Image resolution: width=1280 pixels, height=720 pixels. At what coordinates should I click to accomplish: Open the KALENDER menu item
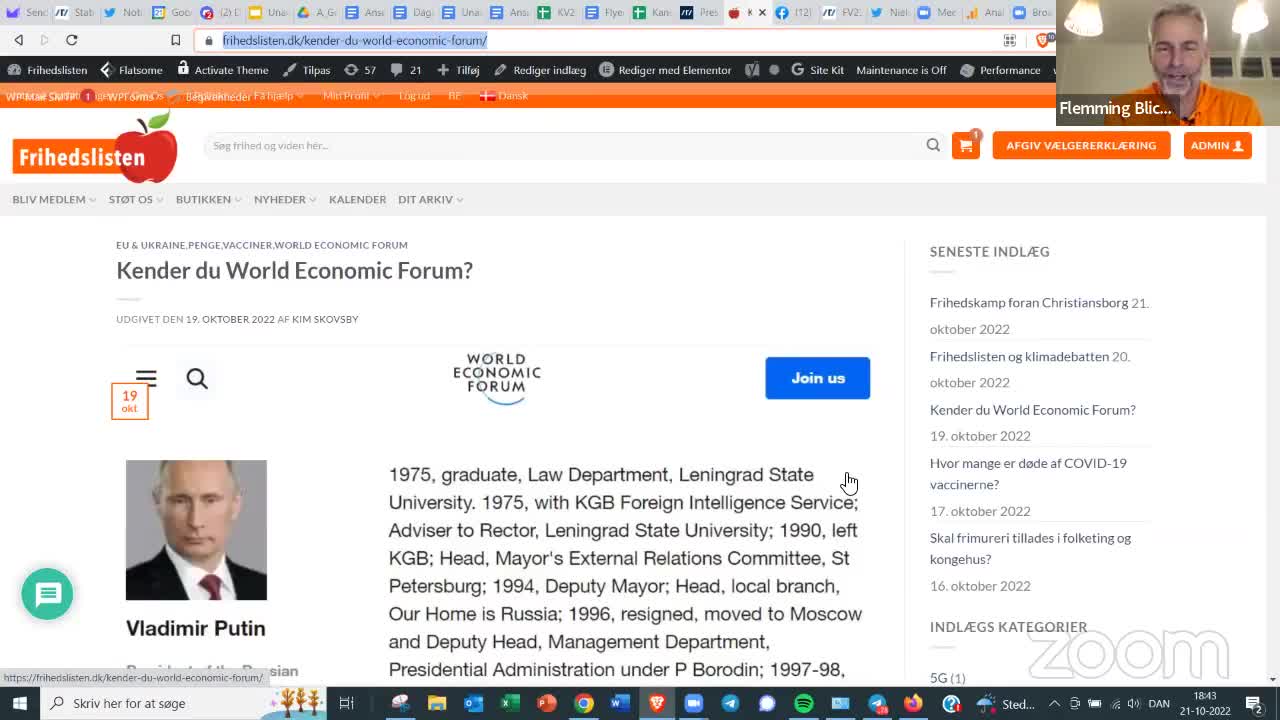point(357,199)
